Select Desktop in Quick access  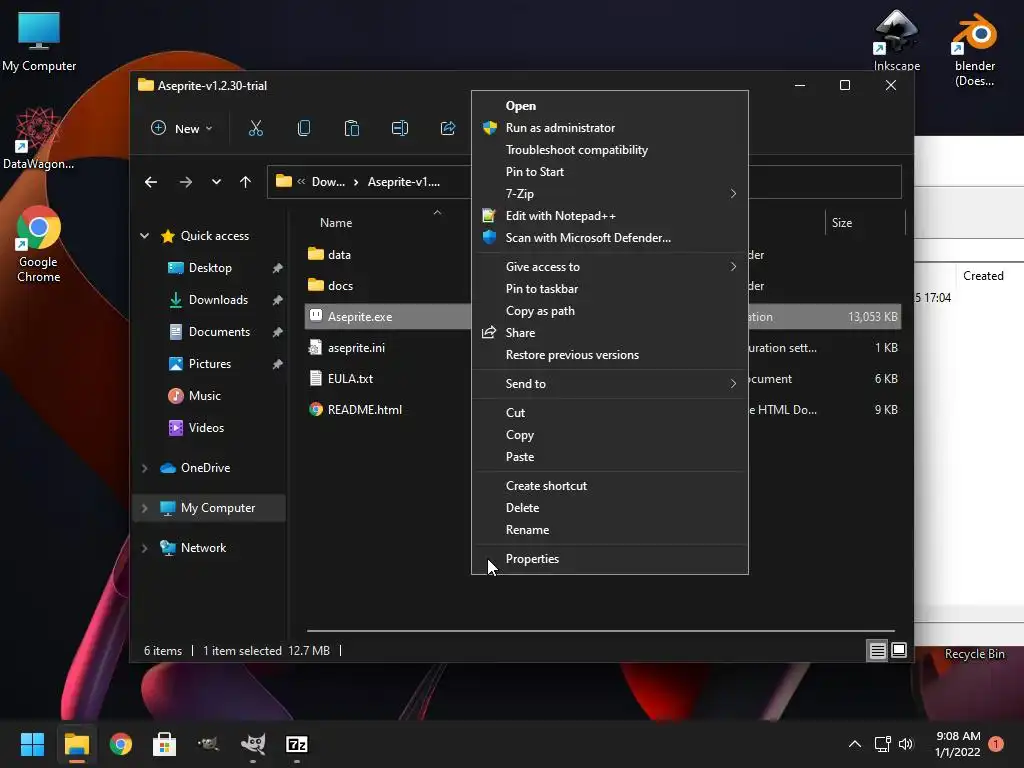[210, 268]
